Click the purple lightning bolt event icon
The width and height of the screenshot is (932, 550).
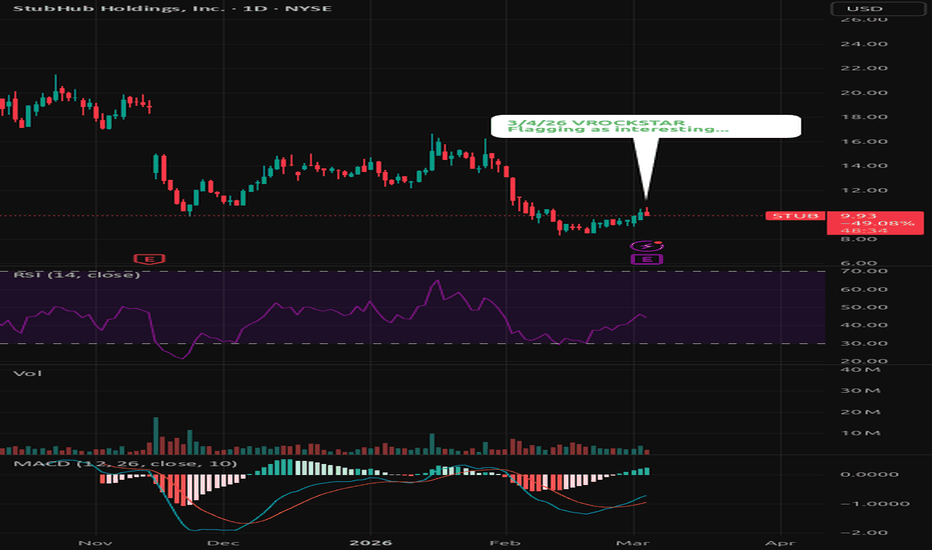(647, 246)
